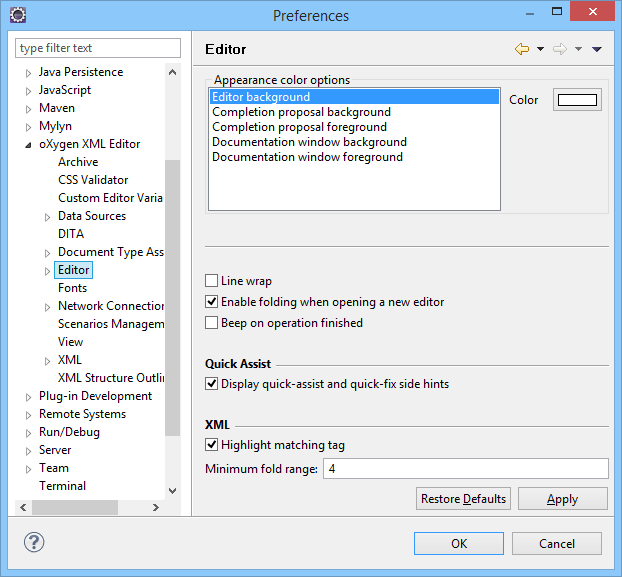Click the Eclipse icon in title bar
This screenshot has height=577, width=622.
[18, 15]
